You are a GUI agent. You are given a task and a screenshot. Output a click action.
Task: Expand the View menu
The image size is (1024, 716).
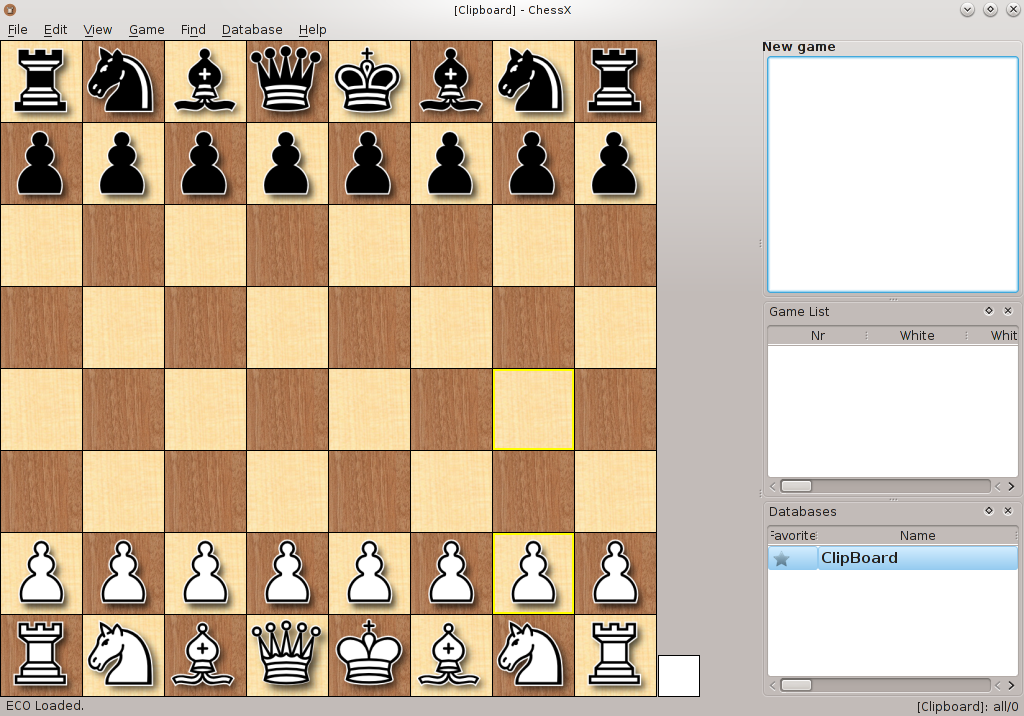(98, 29)
